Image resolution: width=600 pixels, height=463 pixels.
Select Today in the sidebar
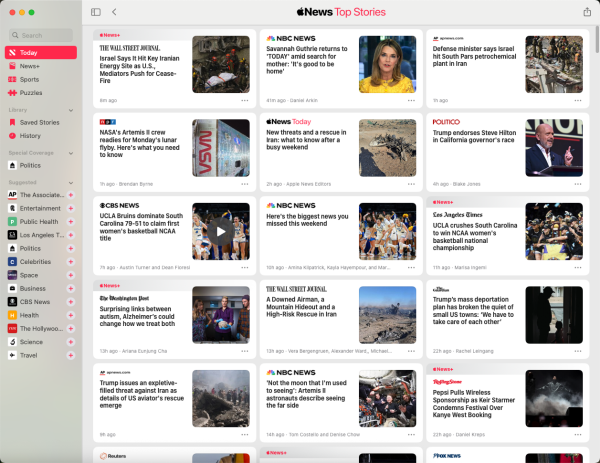[x=41, y=52]
